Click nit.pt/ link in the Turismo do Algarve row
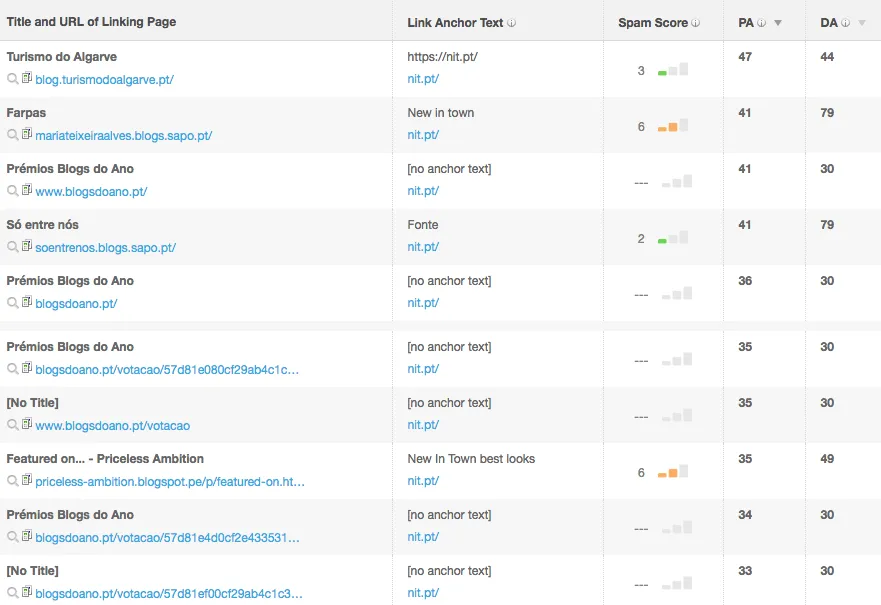Screen dimensions: 881x605 (423, 79)
